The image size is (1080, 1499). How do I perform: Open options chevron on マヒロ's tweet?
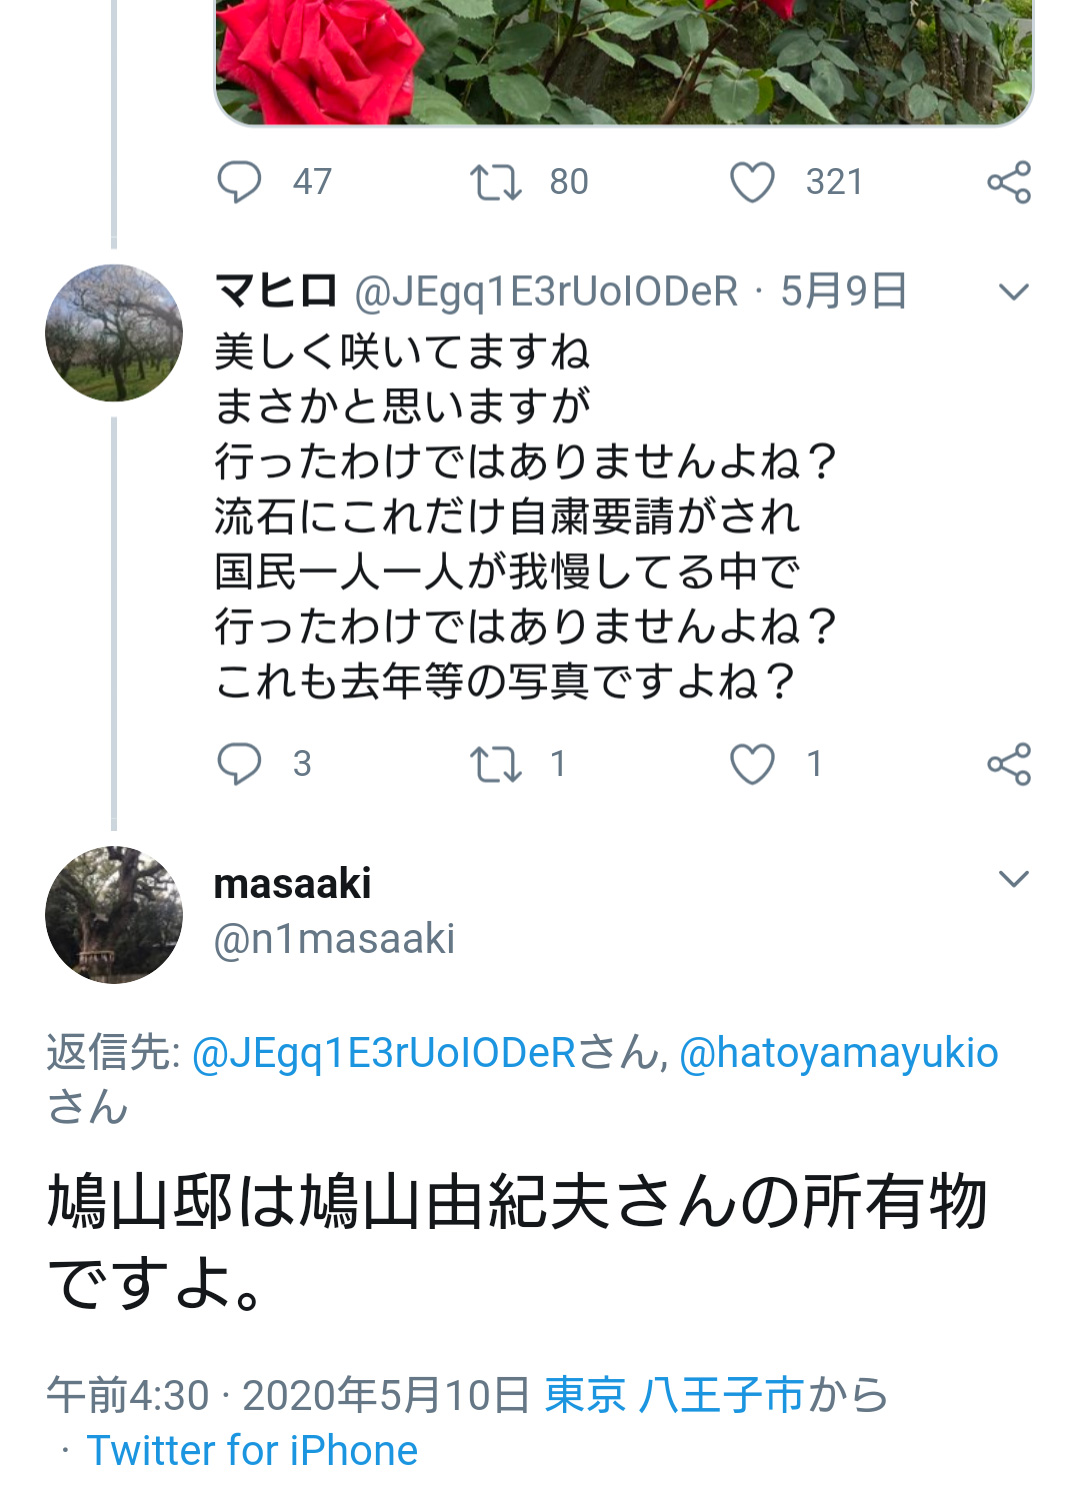[x=1013, y=292]
